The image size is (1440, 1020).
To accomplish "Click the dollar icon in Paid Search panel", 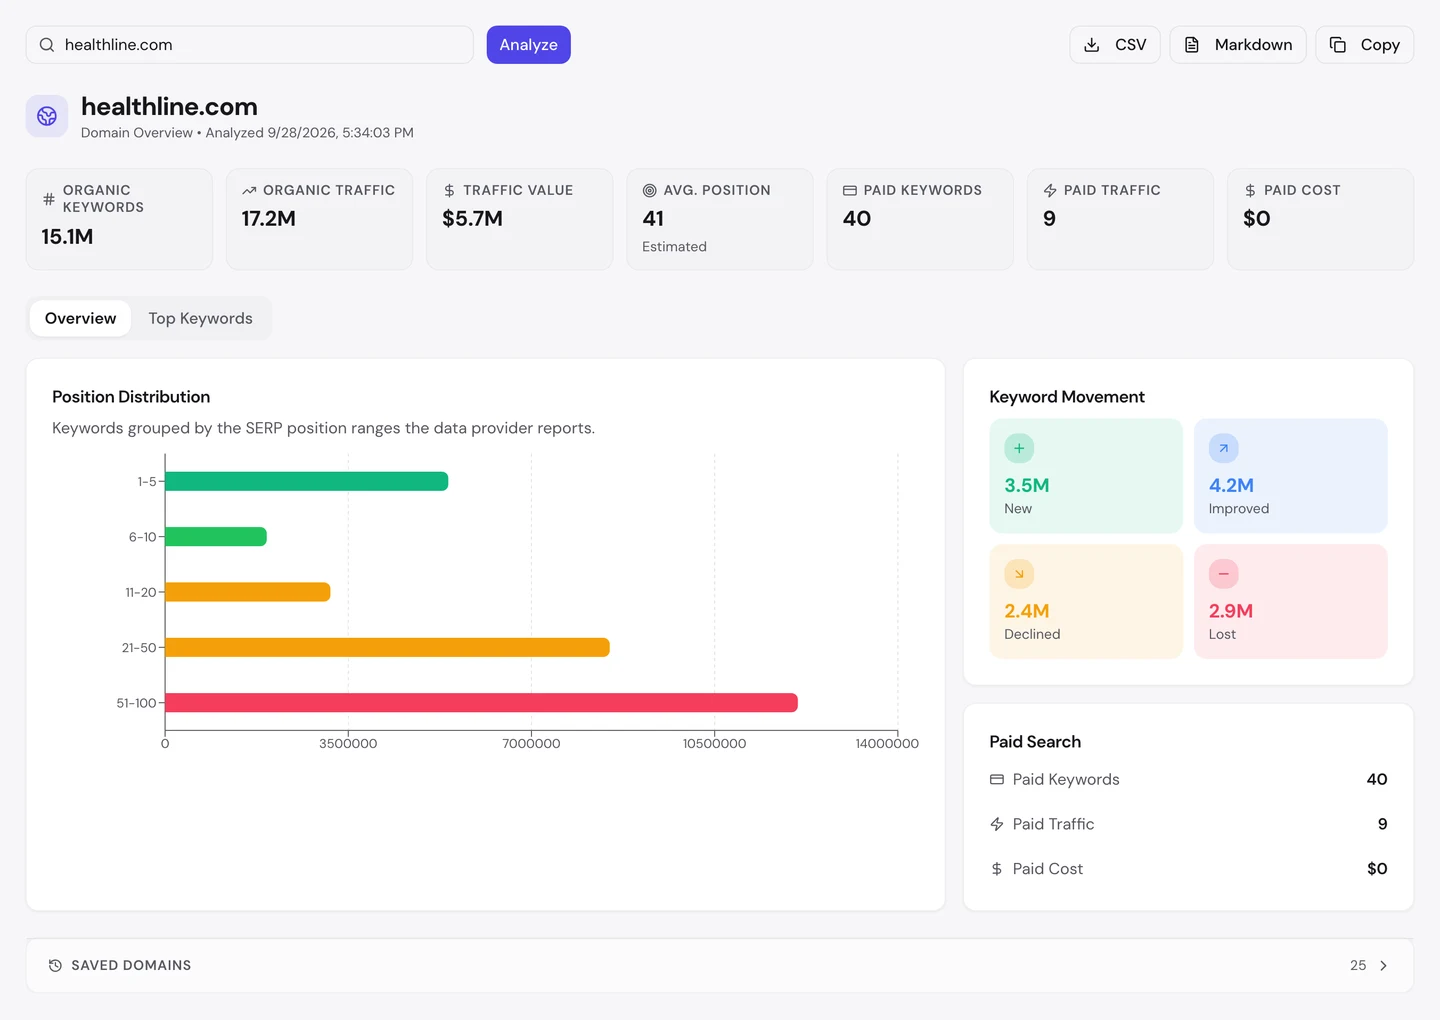I will pos(997,869).
